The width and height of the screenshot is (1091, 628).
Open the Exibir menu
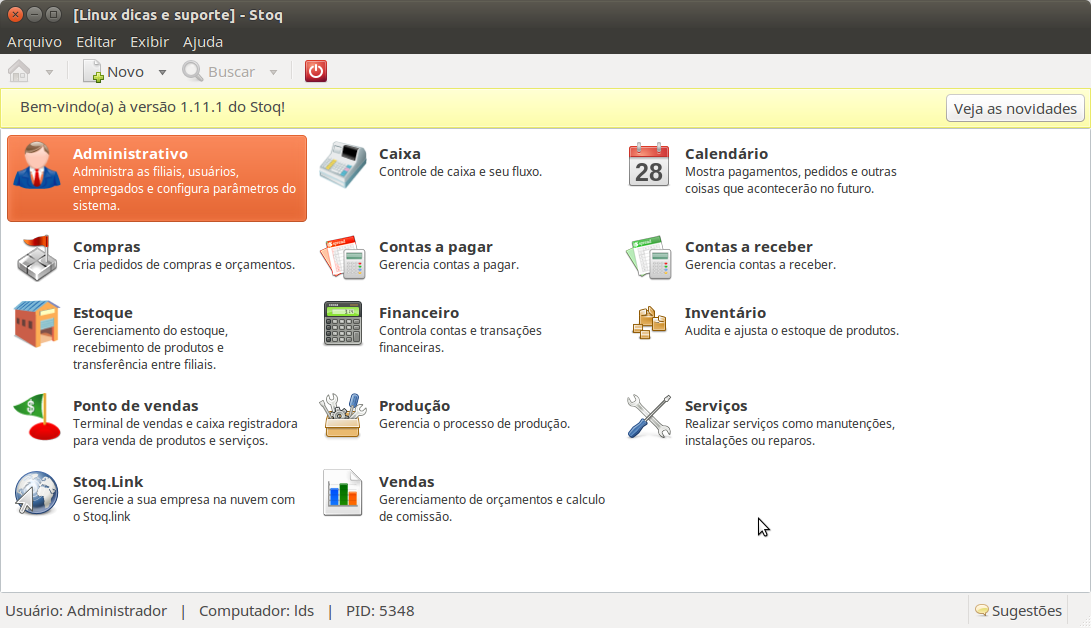tap(150, 42)
